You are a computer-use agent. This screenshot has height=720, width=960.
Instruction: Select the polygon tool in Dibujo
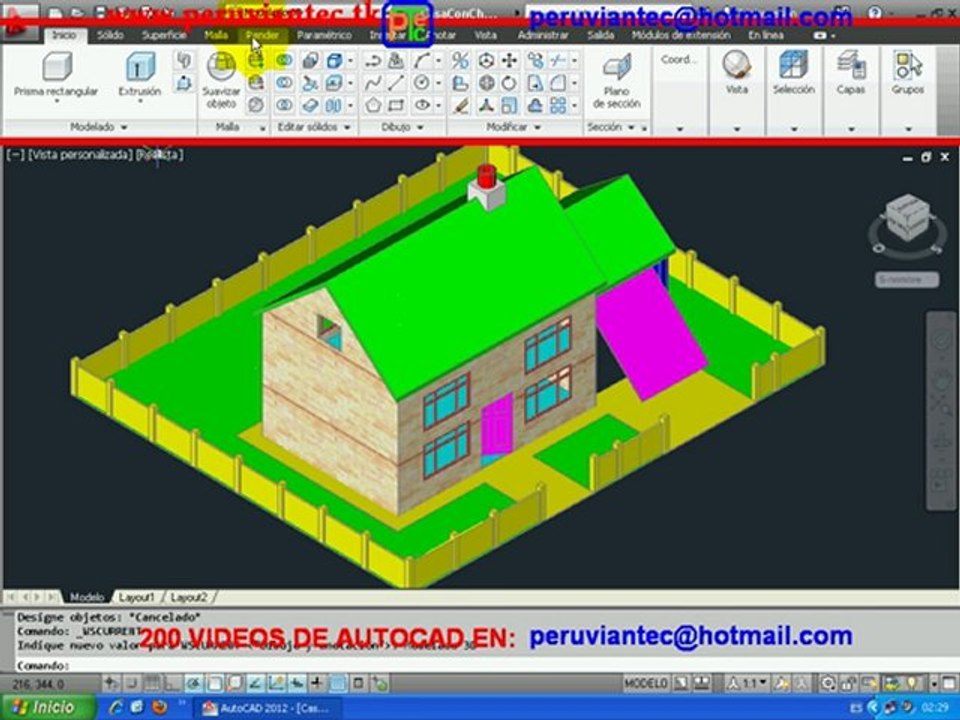[373, 105]
